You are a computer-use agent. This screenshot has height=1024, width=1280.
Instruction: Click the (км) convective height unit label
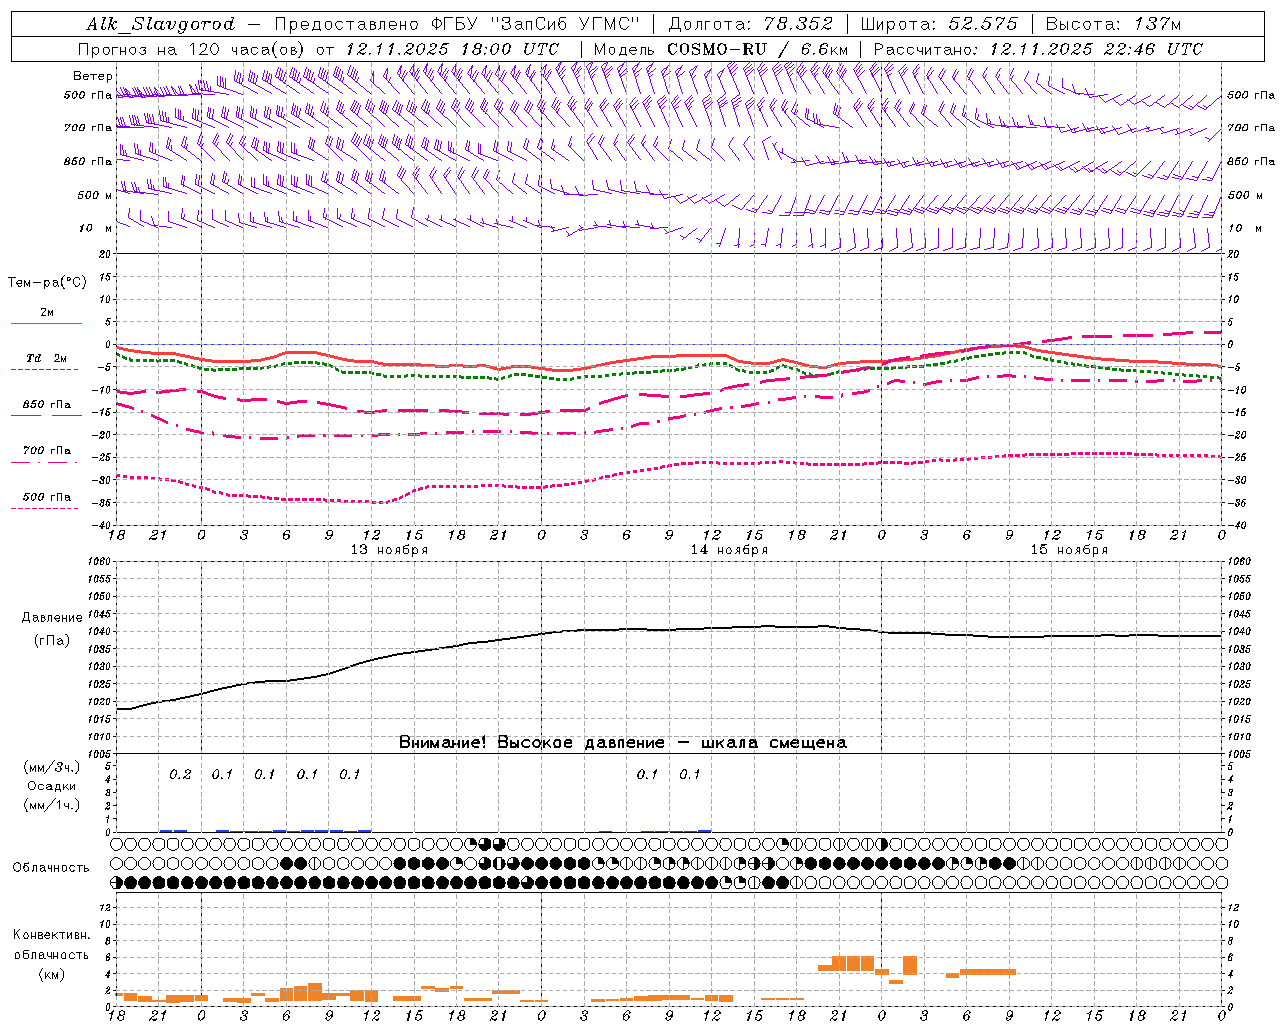pyautogui.click(x=51, y=974)
